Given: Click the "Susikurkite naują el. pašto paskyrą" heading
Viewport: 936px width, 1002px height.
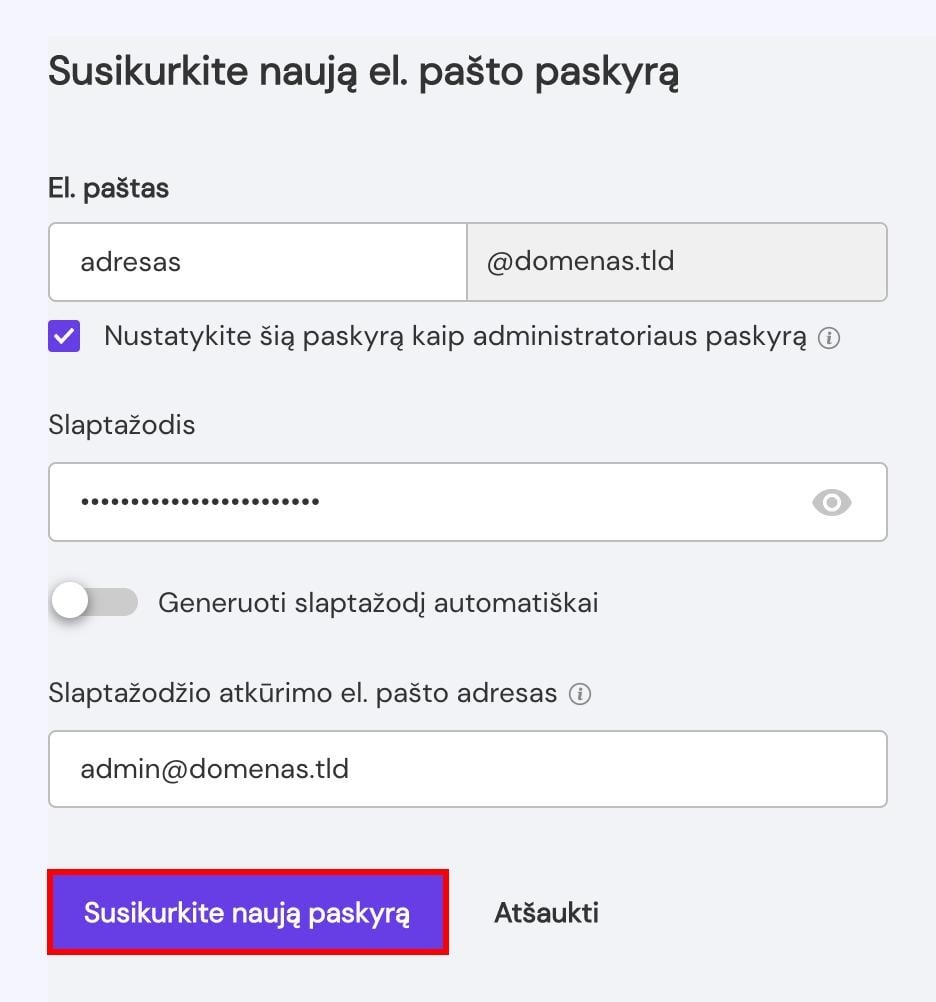Looking at the screenshot, I should (x=363, y=75).
